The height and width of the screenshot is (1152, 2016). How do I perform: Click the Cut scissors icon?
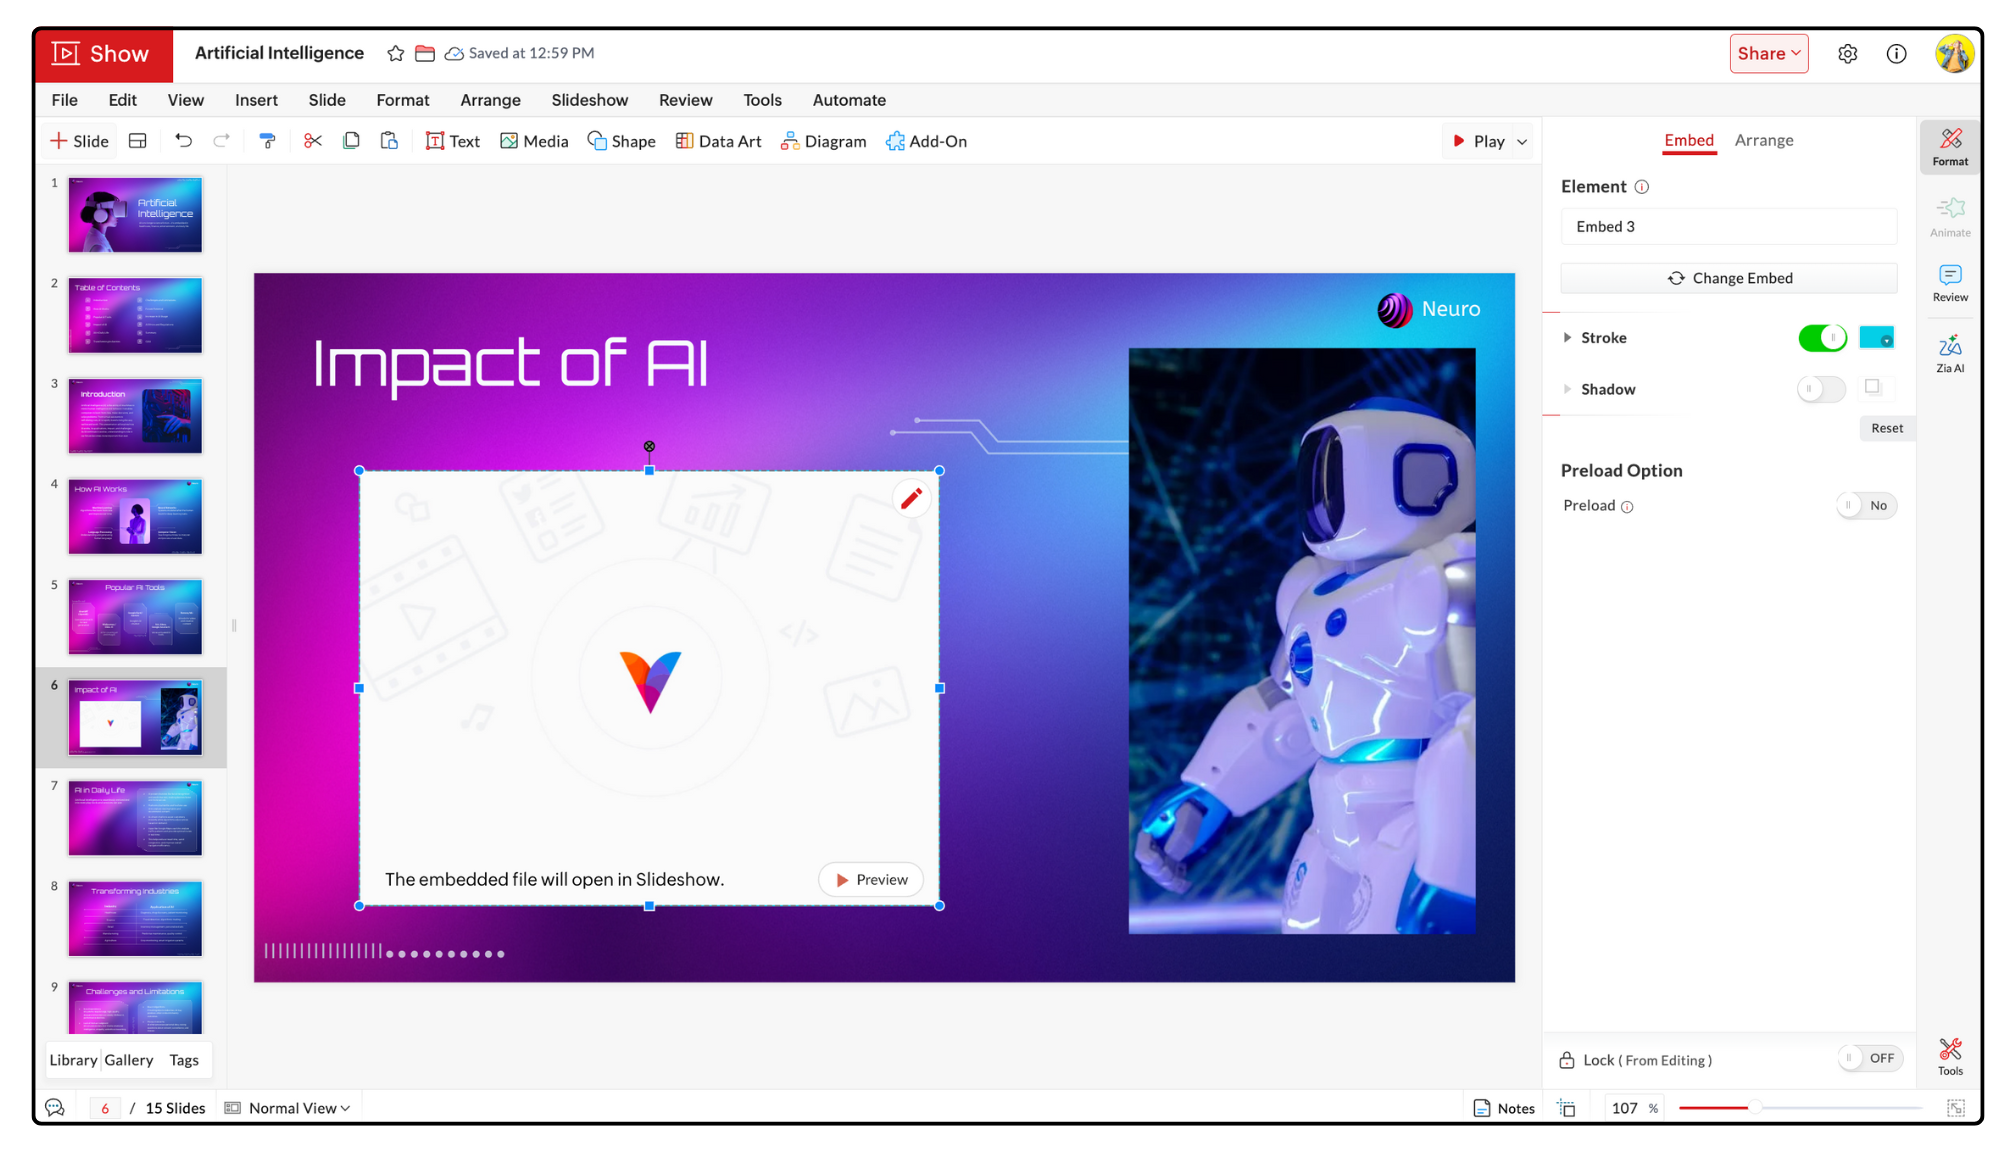(x=313, y=141)
